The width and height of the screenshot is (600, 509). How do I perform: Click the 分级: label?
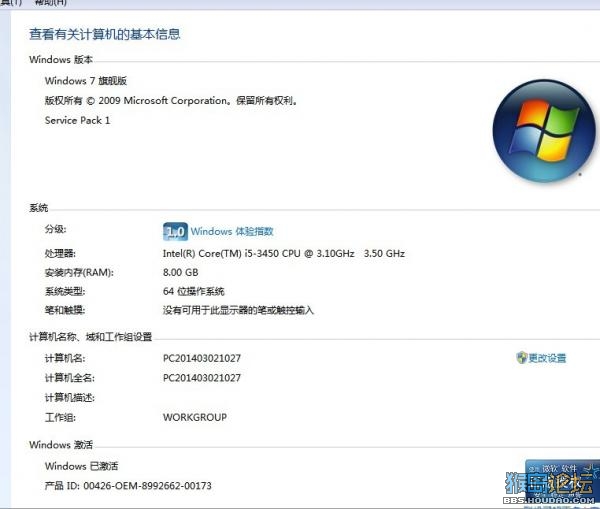pyautogui.click(x=55, y=229)
